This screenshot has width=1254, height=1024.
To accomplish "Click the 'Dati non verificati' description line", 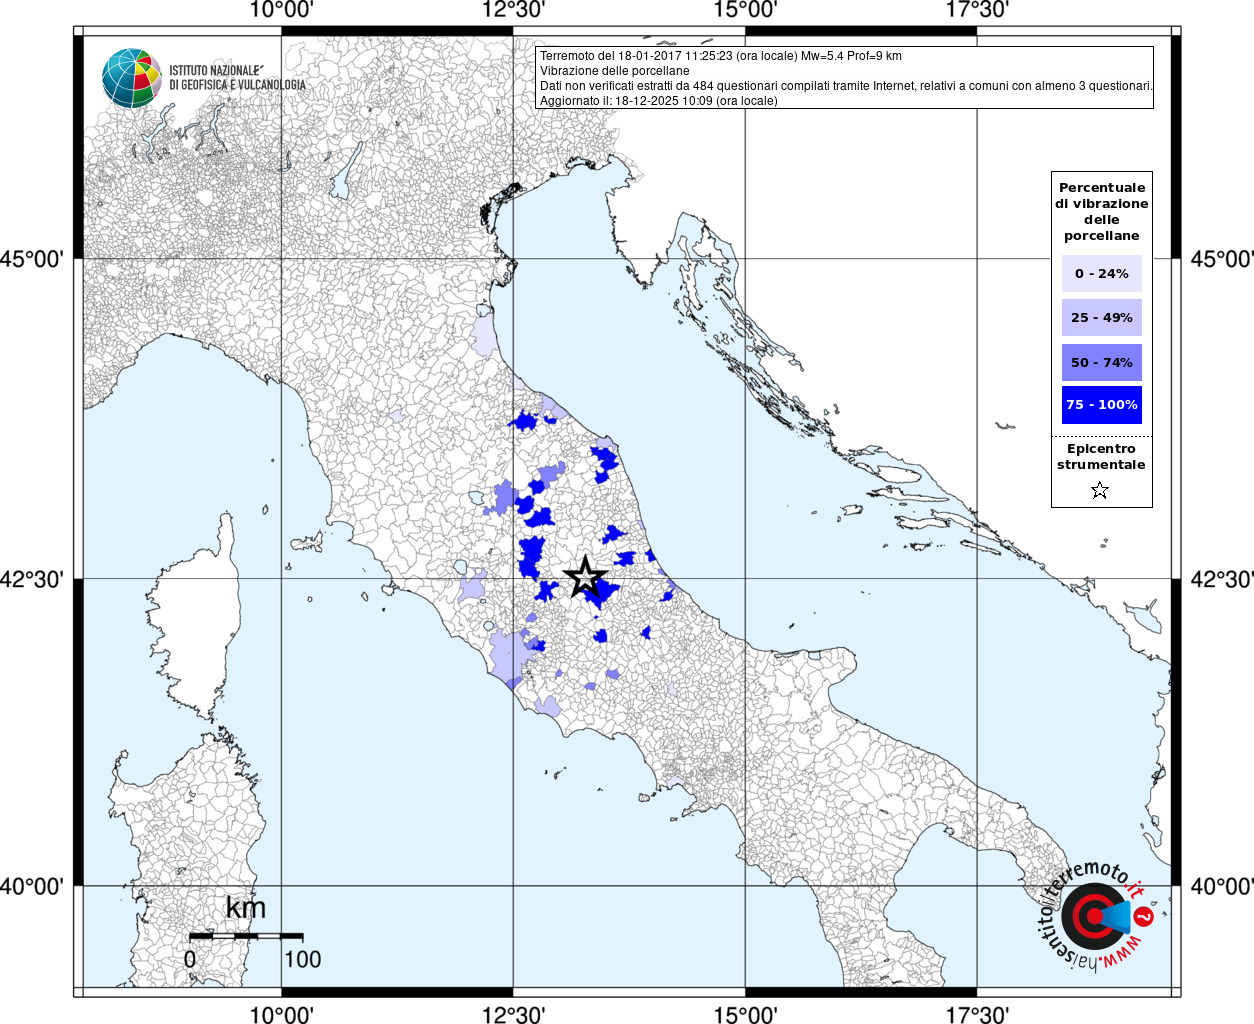I will (x=846, y=86).
